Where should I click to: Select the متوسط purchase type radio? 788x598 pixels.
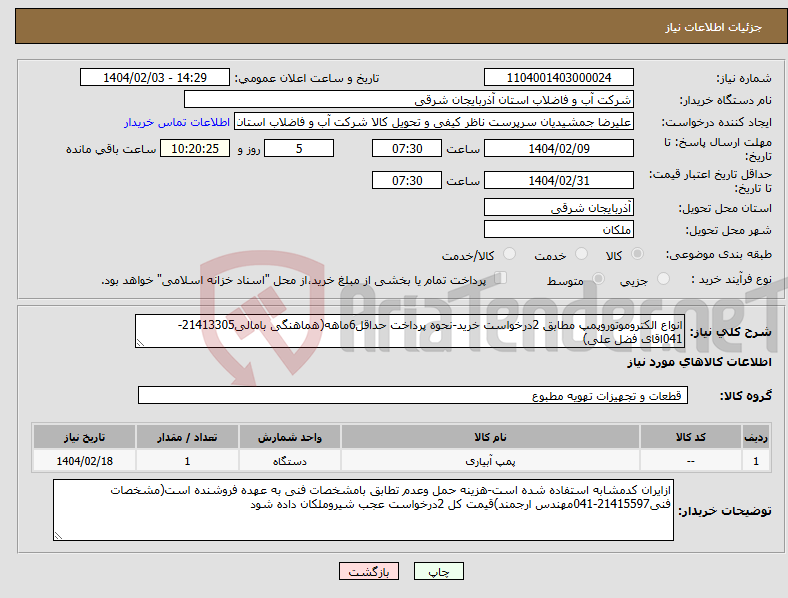click(x=598, y=278)
